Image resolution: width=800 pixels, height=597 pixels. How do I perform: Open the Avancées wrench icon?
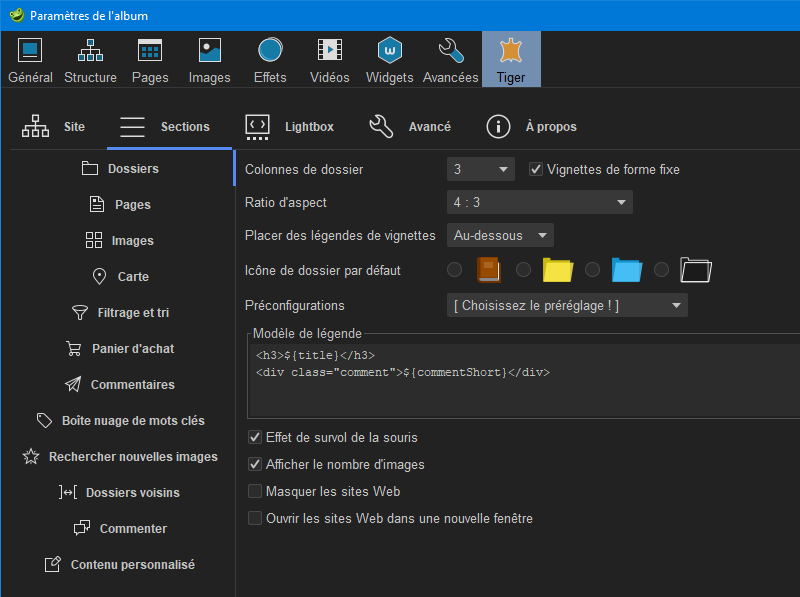tap(450, 59)
